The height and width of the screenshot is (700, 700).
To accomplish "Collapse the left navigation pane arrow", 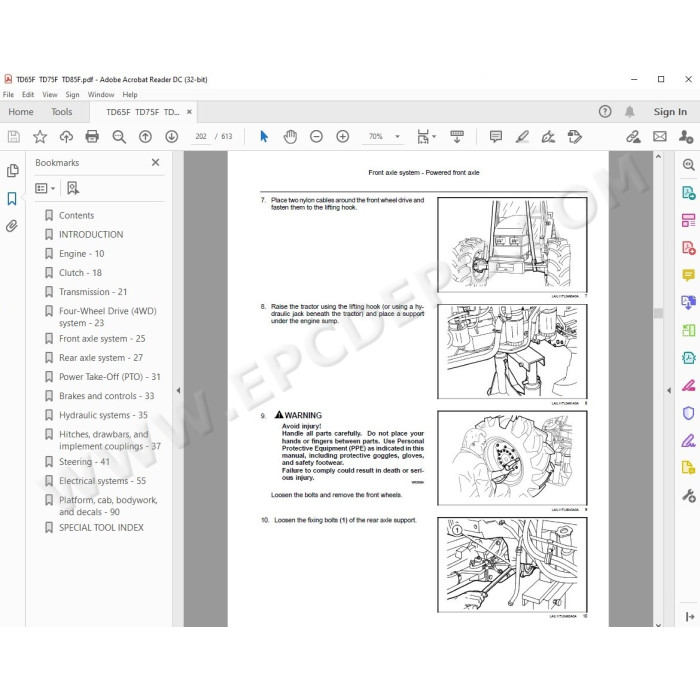I will coord(178,391).
